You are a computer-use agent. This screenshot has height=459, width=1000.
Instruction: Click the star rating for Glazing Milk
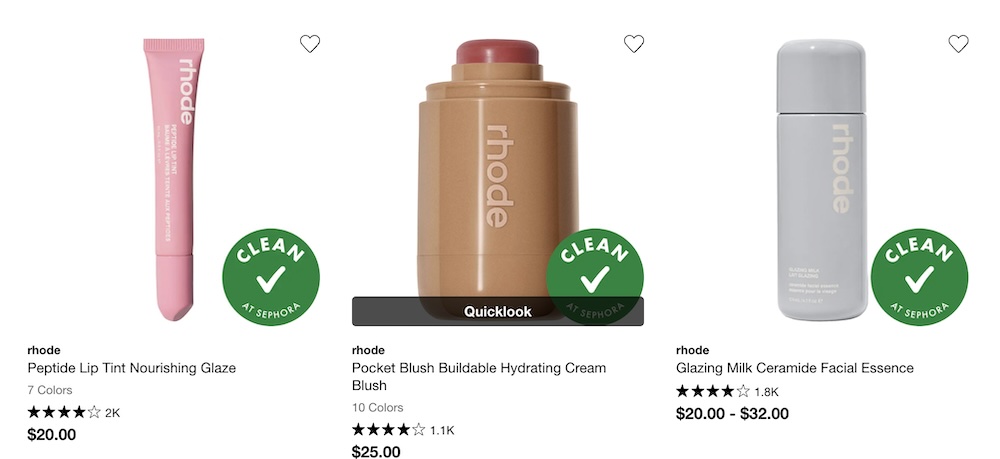(713, 391)
